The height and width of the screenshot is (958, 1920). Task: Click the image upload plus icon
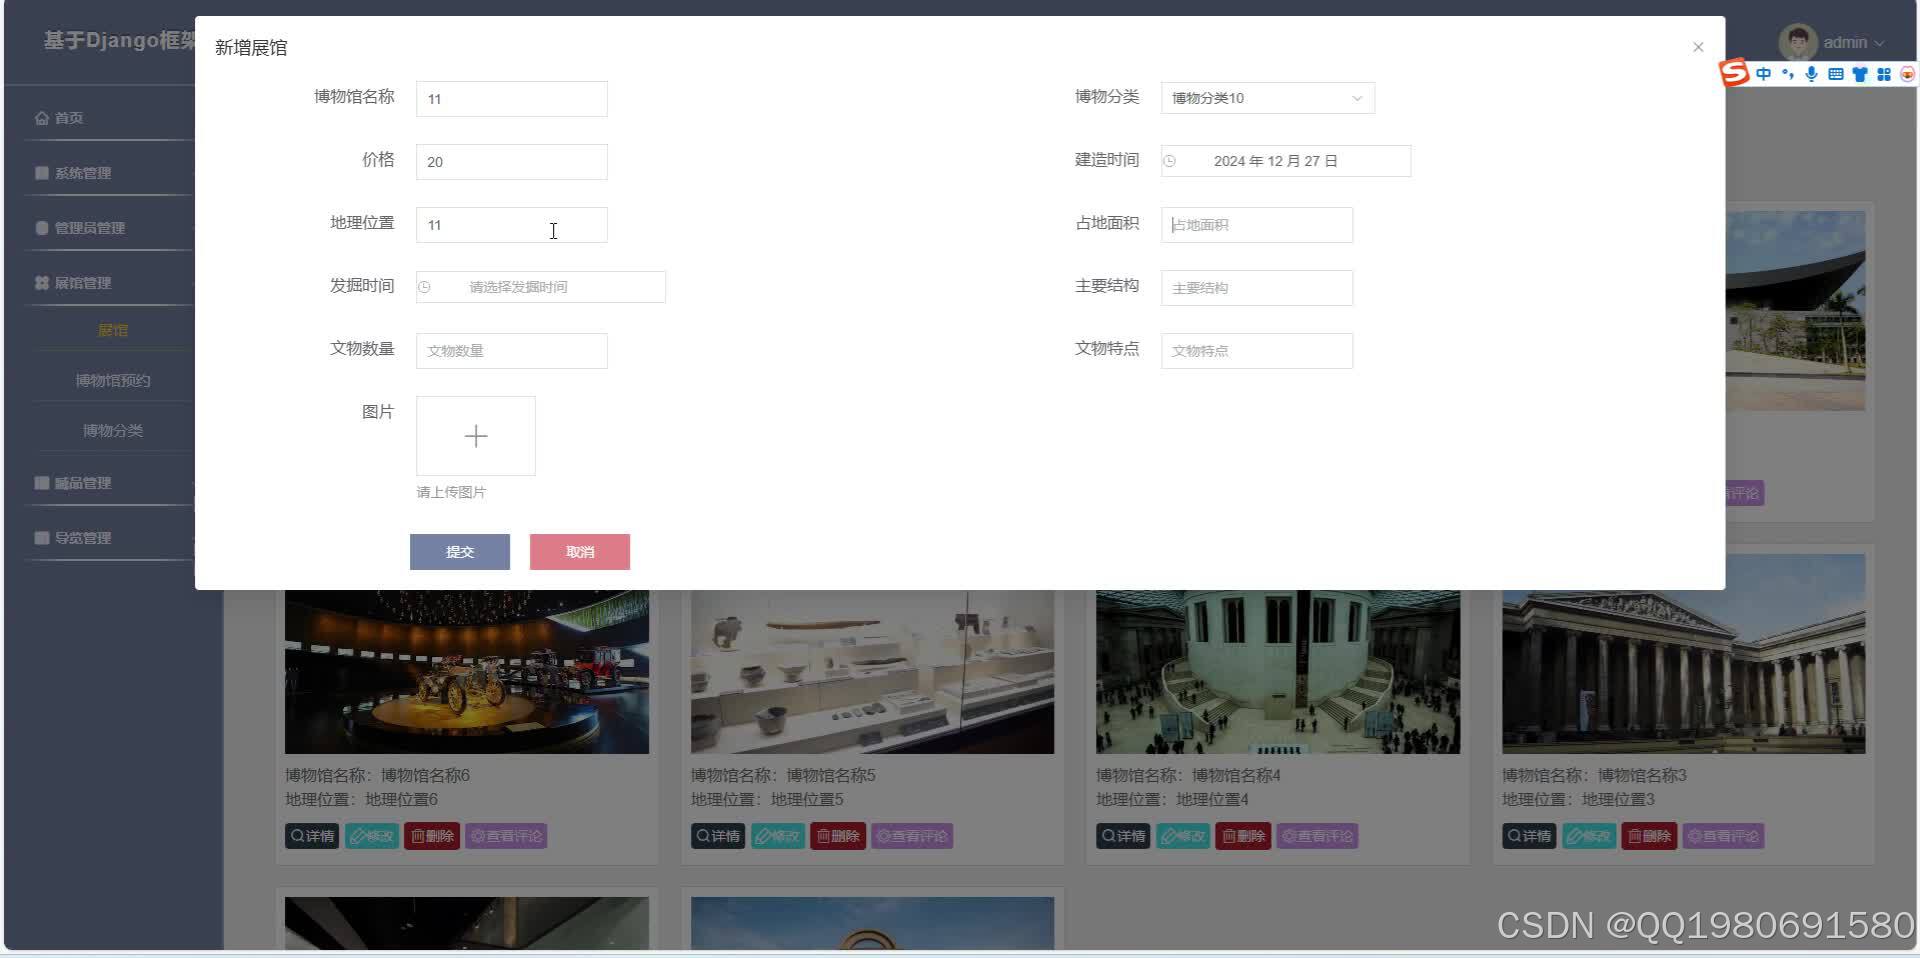click(x=475, y=435)
